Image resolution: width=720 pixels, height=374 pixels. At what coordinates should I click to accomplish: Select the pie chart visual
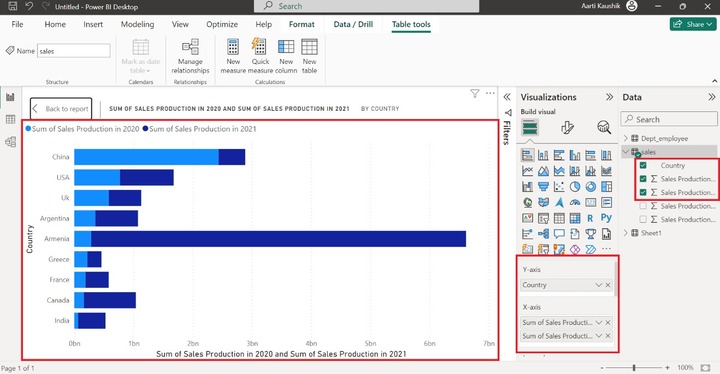[575, 187]
